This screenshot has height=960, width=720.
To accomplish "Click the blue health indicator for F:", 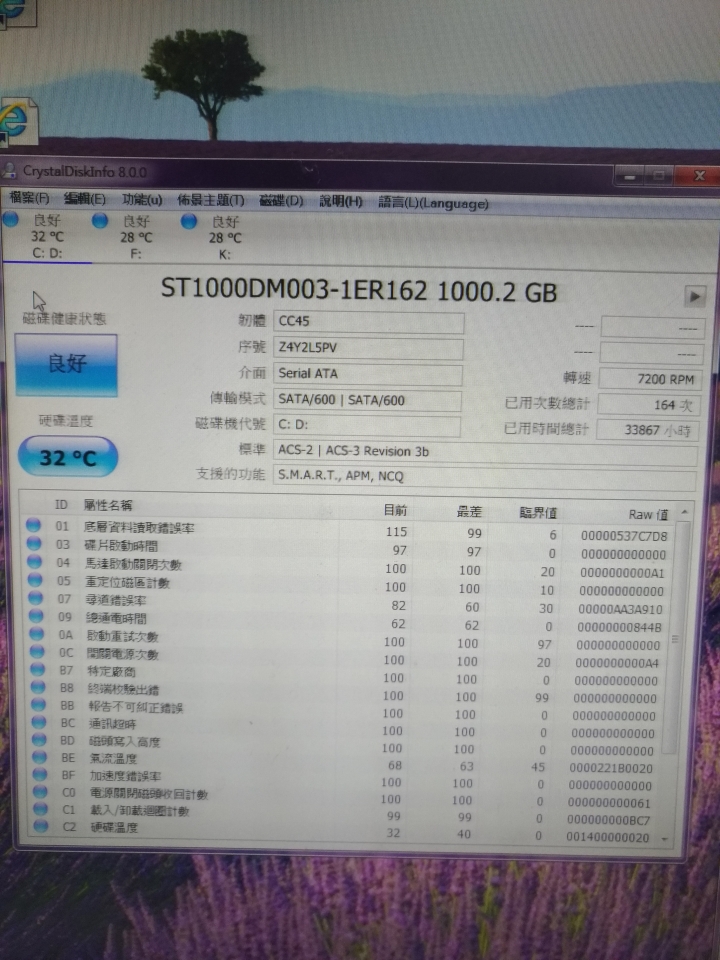I will tap(100, 220).
